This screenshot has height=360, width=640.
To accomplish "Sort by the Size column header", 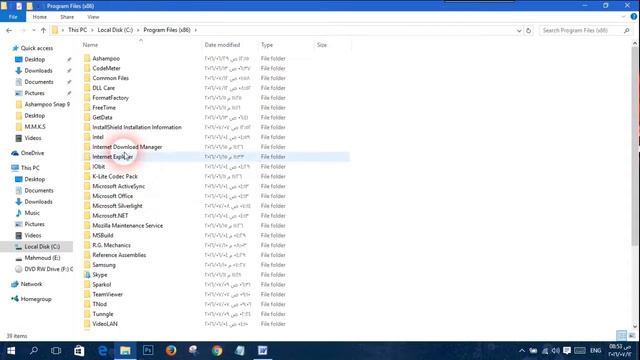I will point(322,45).
